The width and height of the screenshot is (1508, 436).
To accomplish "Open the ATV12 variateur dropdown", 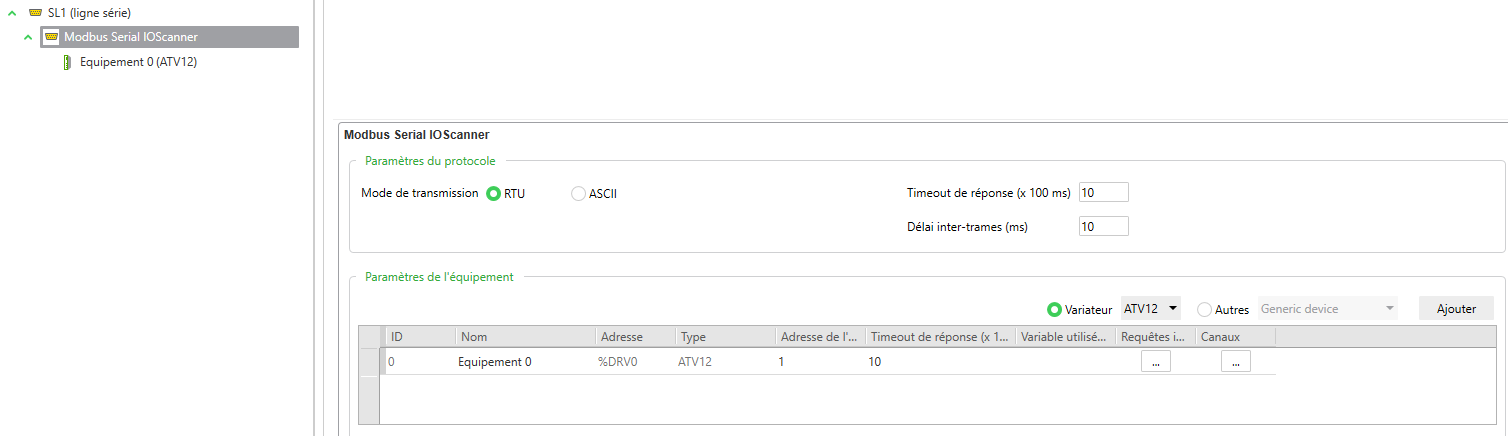I will [x=1151, y=309].
